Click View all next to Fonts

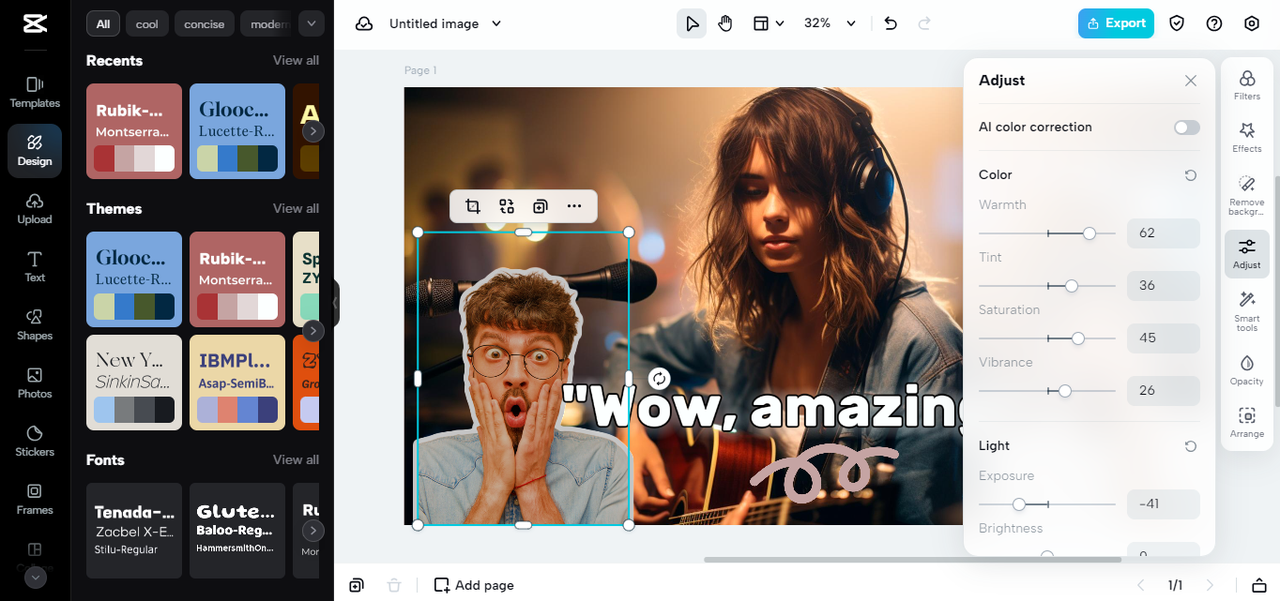pyautogui.click(x=296, y=459)
